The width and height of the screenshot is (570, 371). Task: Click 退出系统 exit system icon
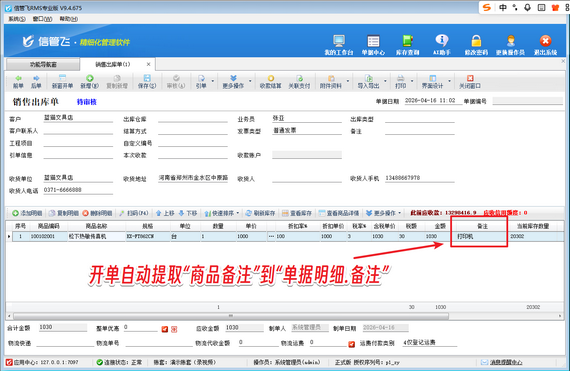[545, 45]
